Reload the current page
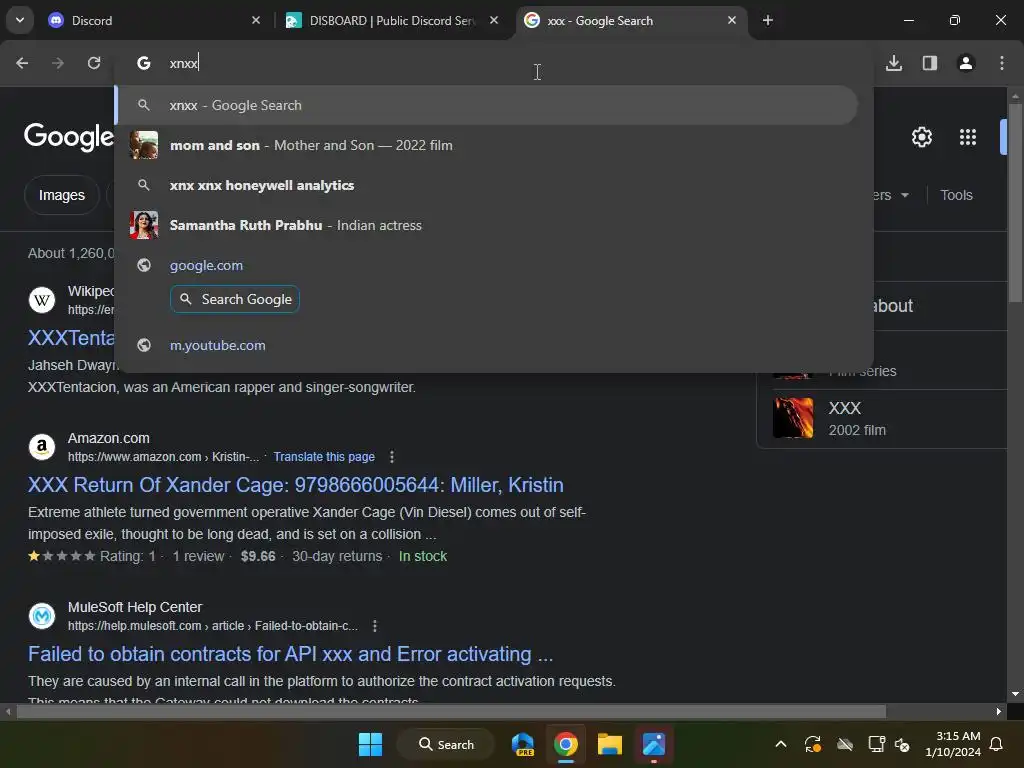Image resolution: width=1024 pixels, height=768 pixels. tap(94, 63)
